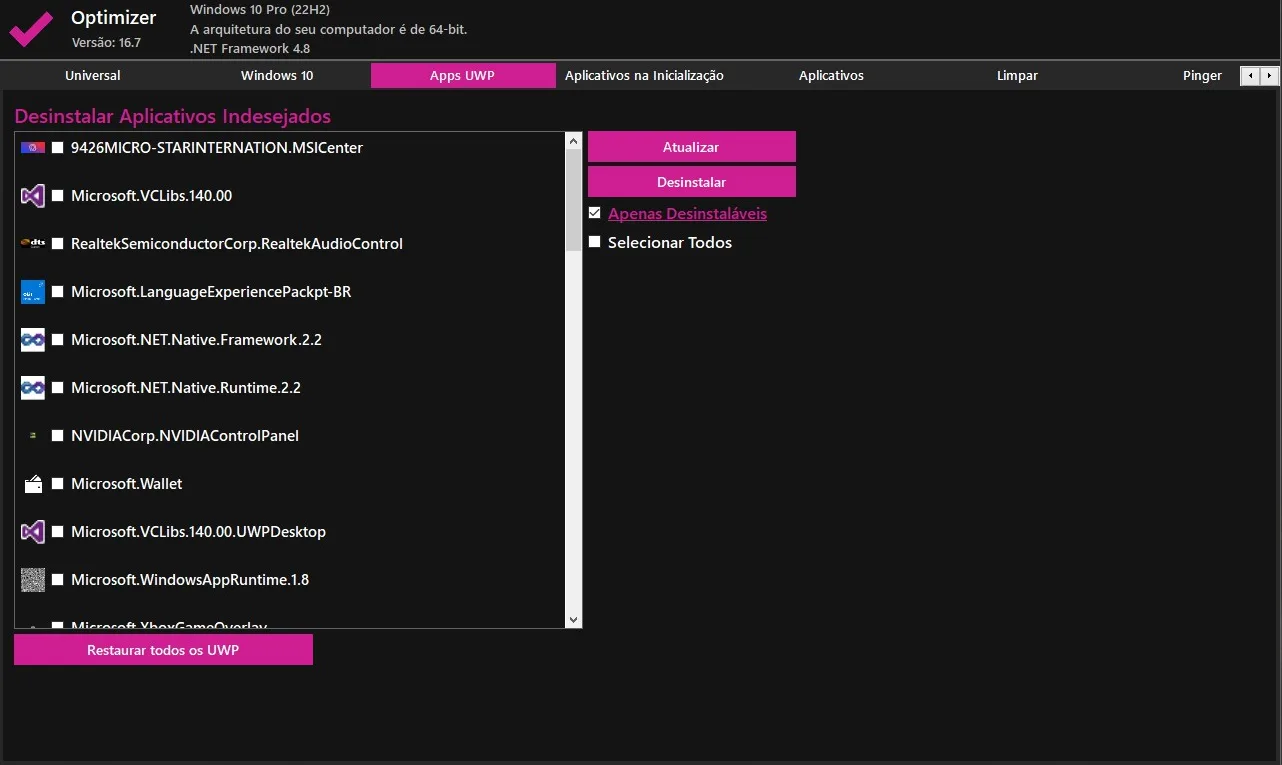
Task: Select the Apps UWP tab
Action: point(463,76)
